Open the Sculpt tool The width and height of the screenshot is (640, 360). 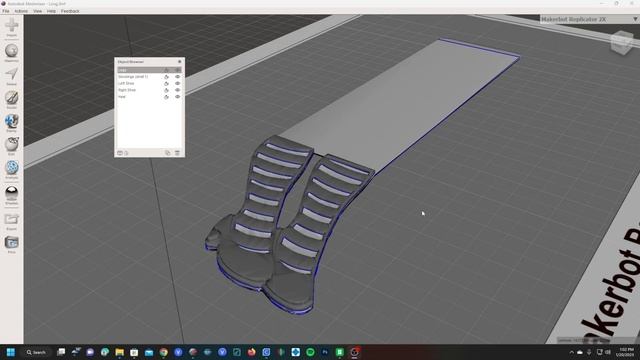(x=11, y=99)
